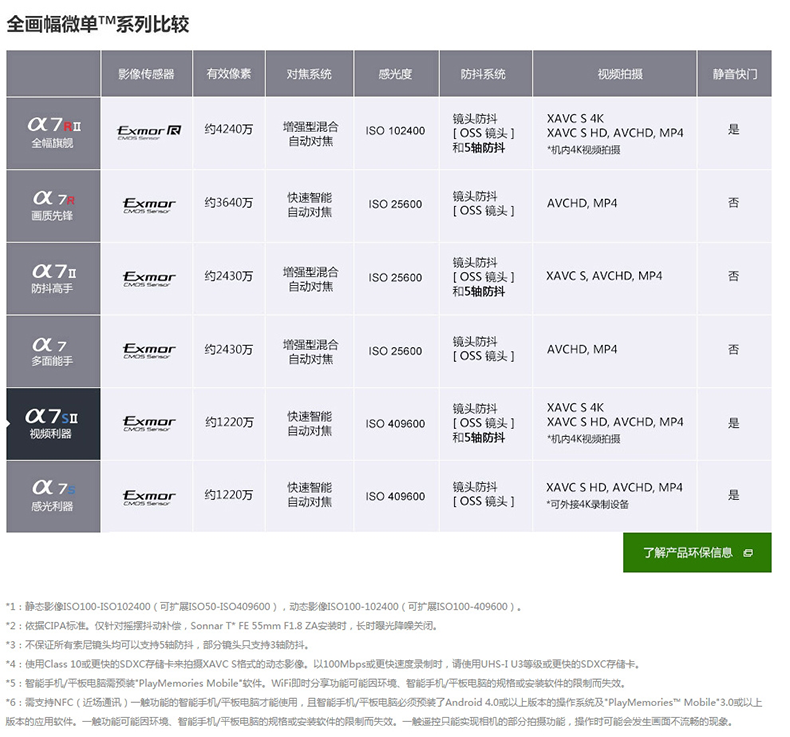Click the Exmor sensor logo in the α7II row

[149, 278]
